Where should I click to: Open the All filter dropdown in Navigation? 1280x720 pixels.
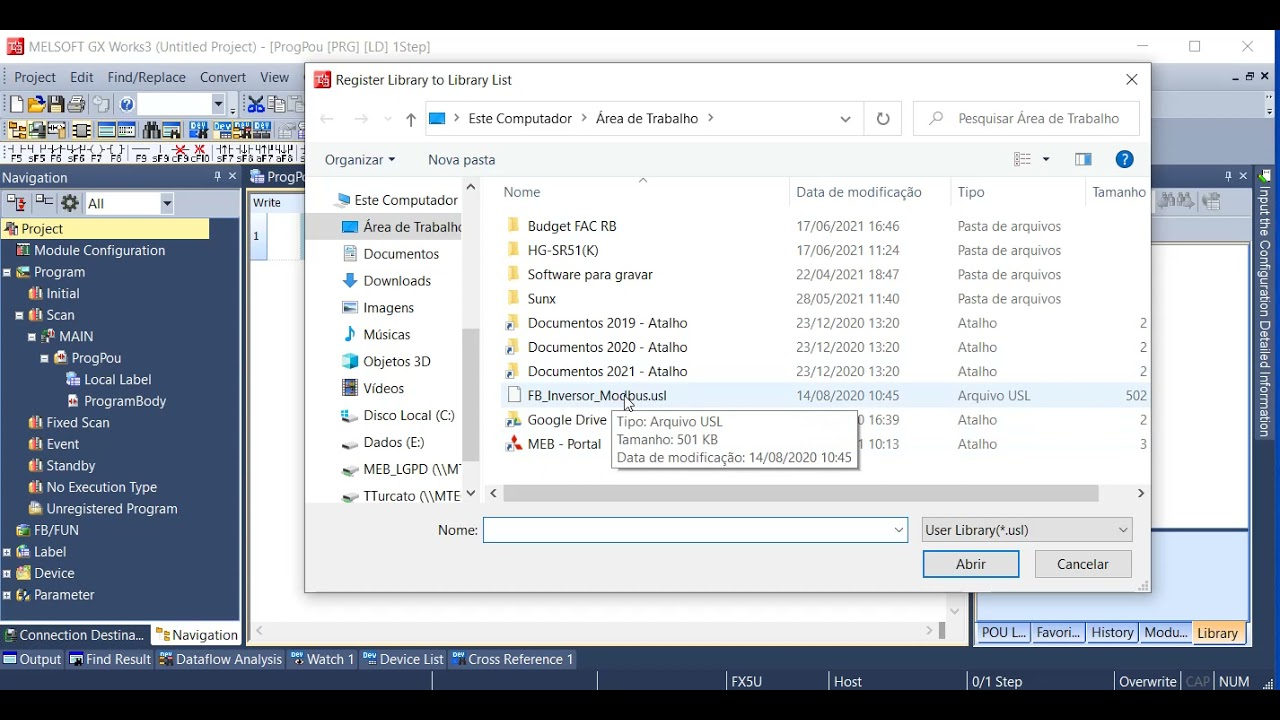point(166,203)
